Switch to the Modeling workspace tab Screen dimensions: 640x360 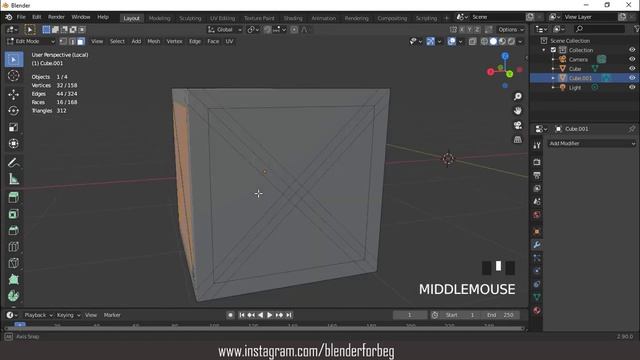[160, 18]
